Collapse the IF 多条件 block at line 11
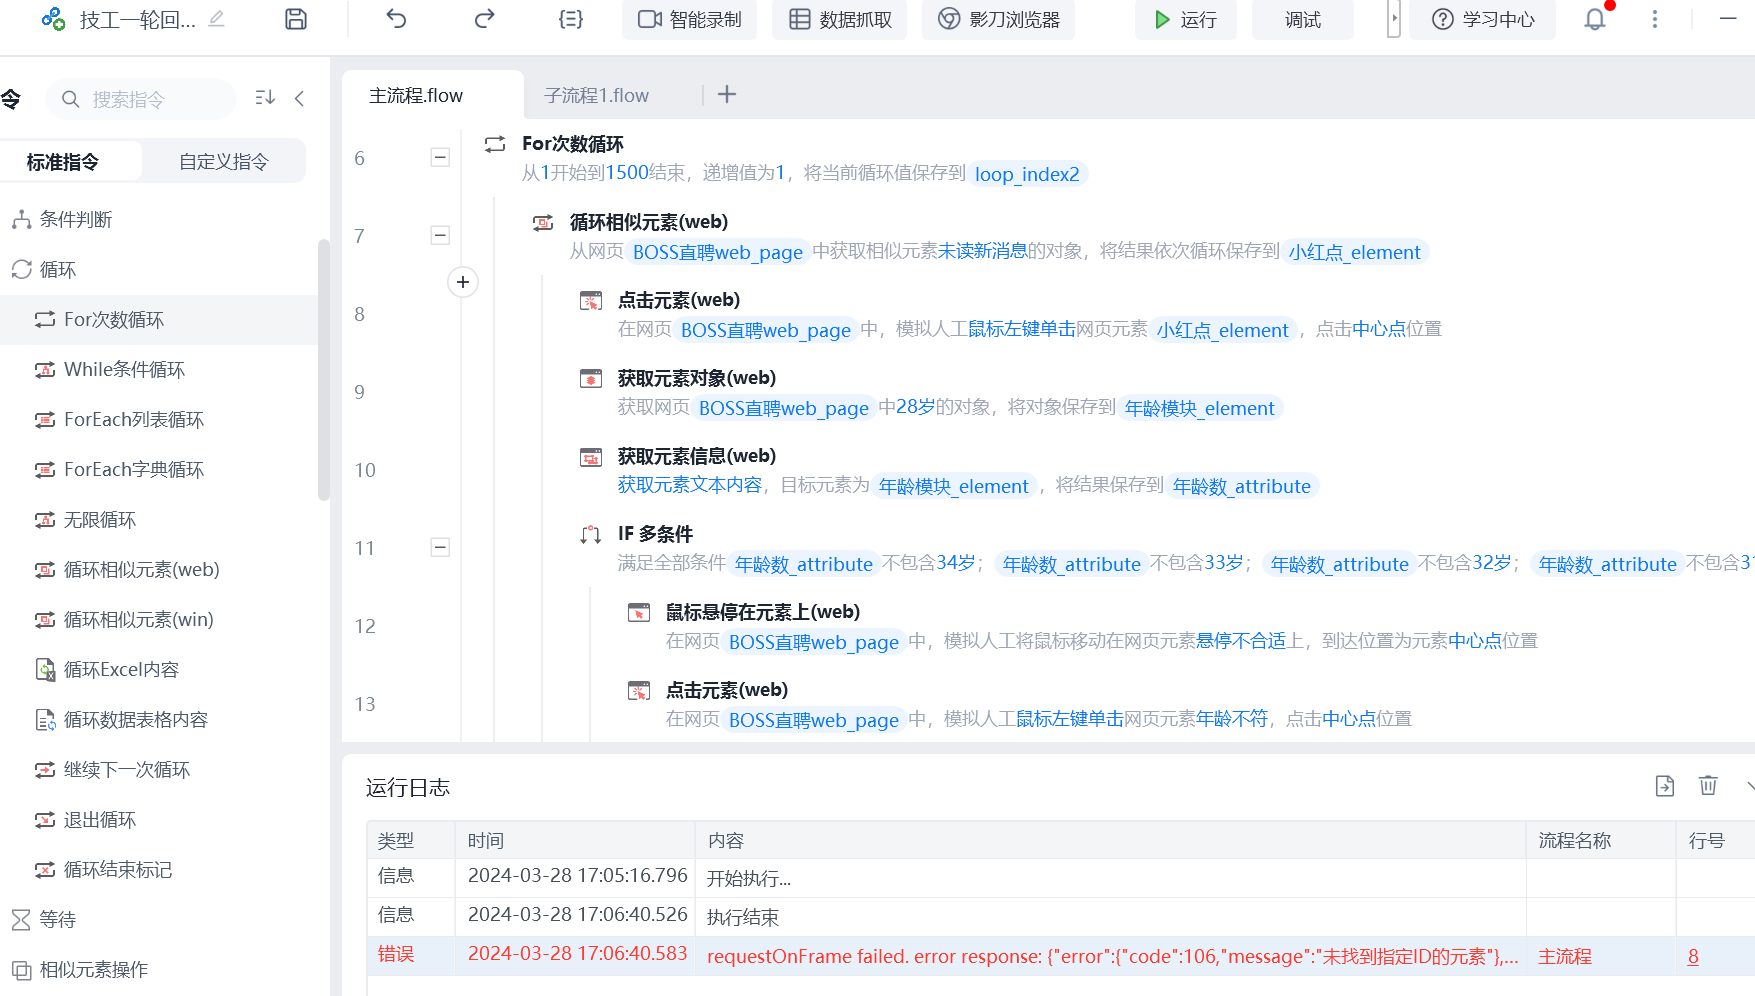This screenshot has height=996, width=1755. click(440, 548)
